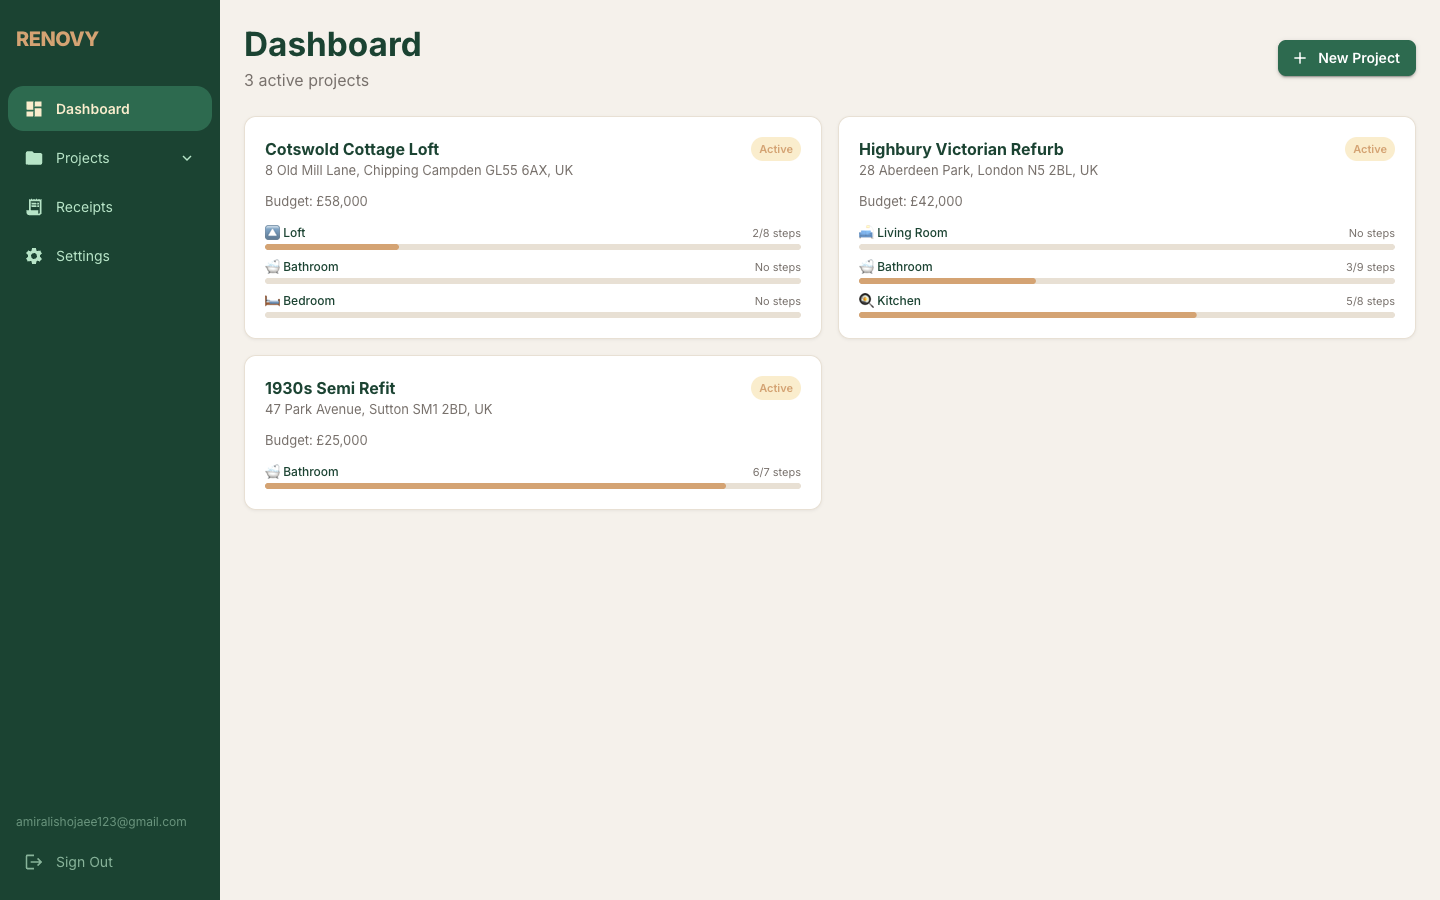
Task: Open Receipts using its receipt icon
Action: (x=34, y=207)
